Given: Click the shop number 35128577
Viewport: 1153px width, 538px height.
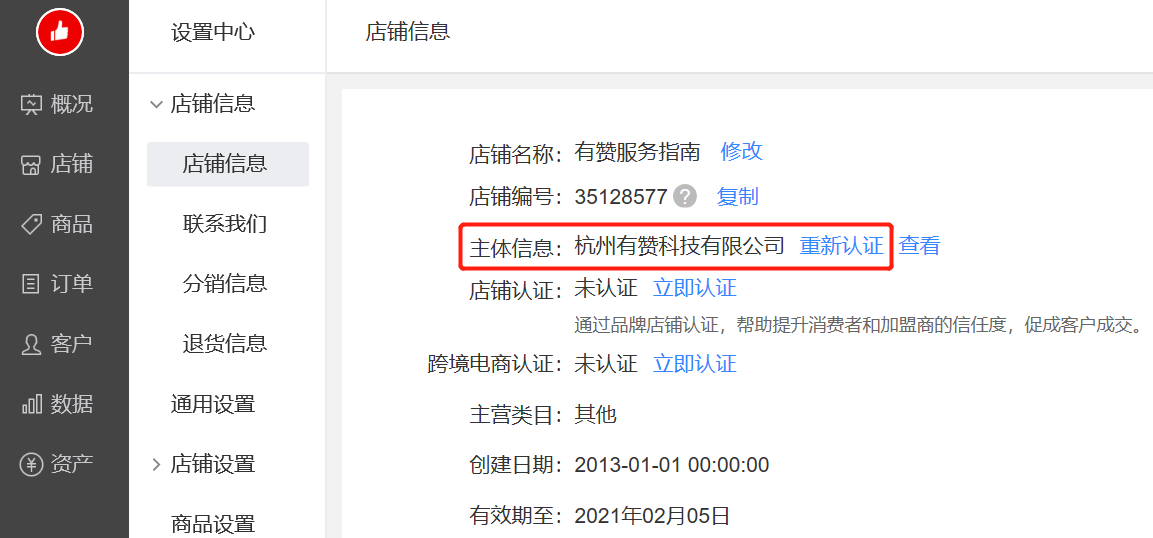Looking at the screenshot, I should 621,197.
